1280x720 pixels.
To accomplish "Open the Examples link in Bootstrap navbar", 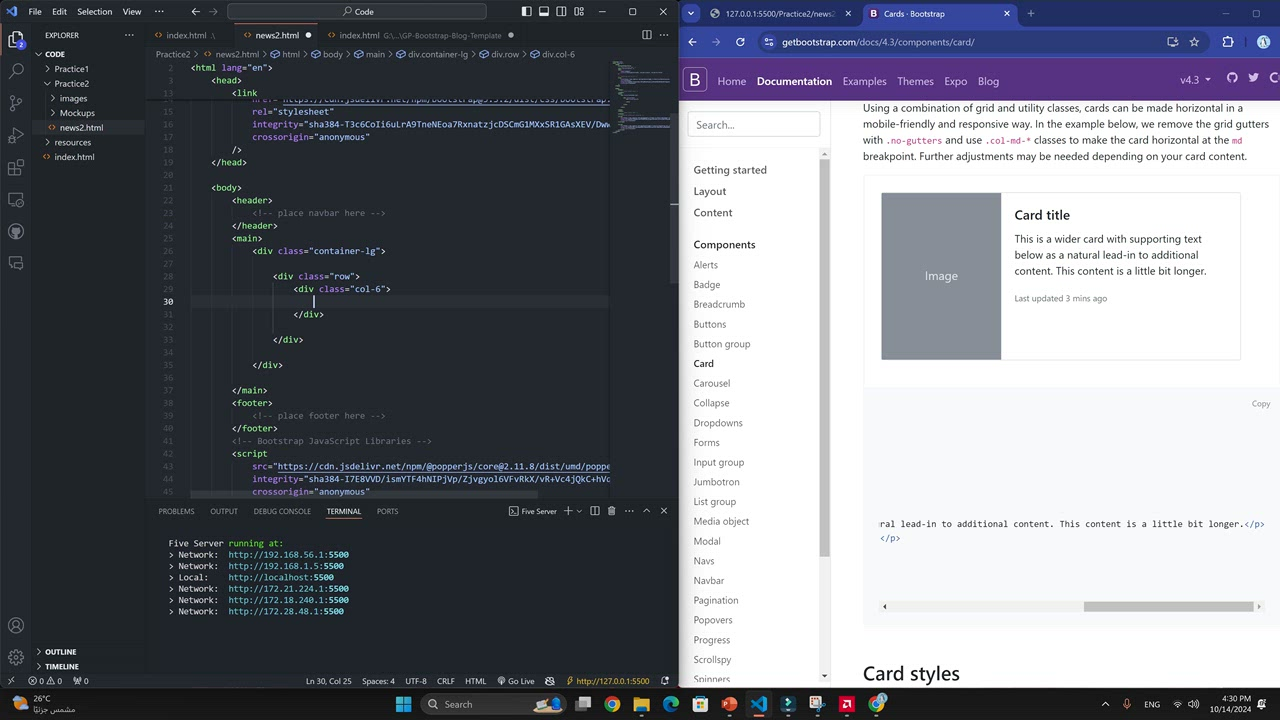I will tap(864, 81).
